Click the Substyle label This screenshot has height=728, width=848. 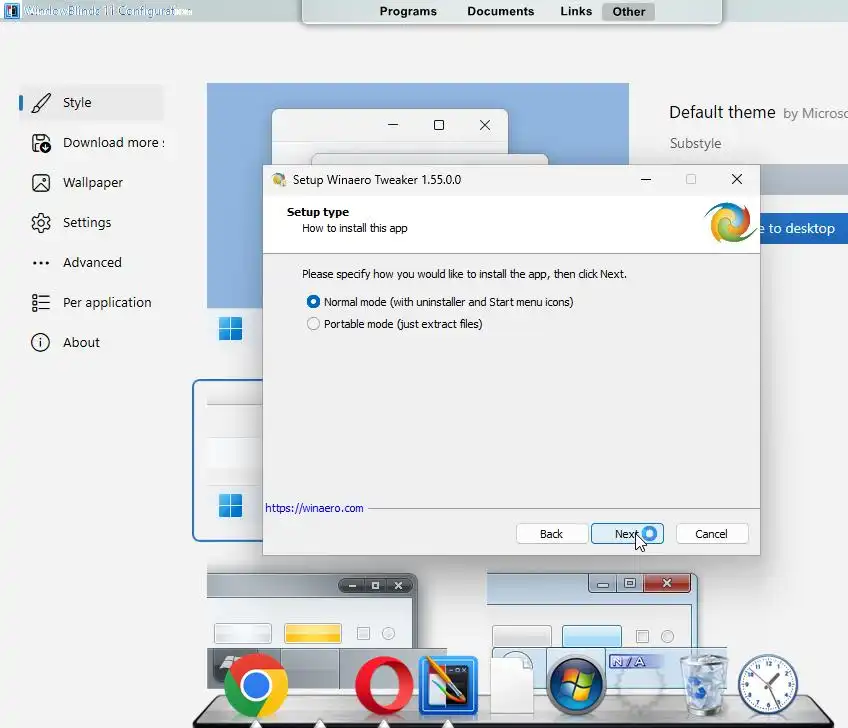[695, 143]
